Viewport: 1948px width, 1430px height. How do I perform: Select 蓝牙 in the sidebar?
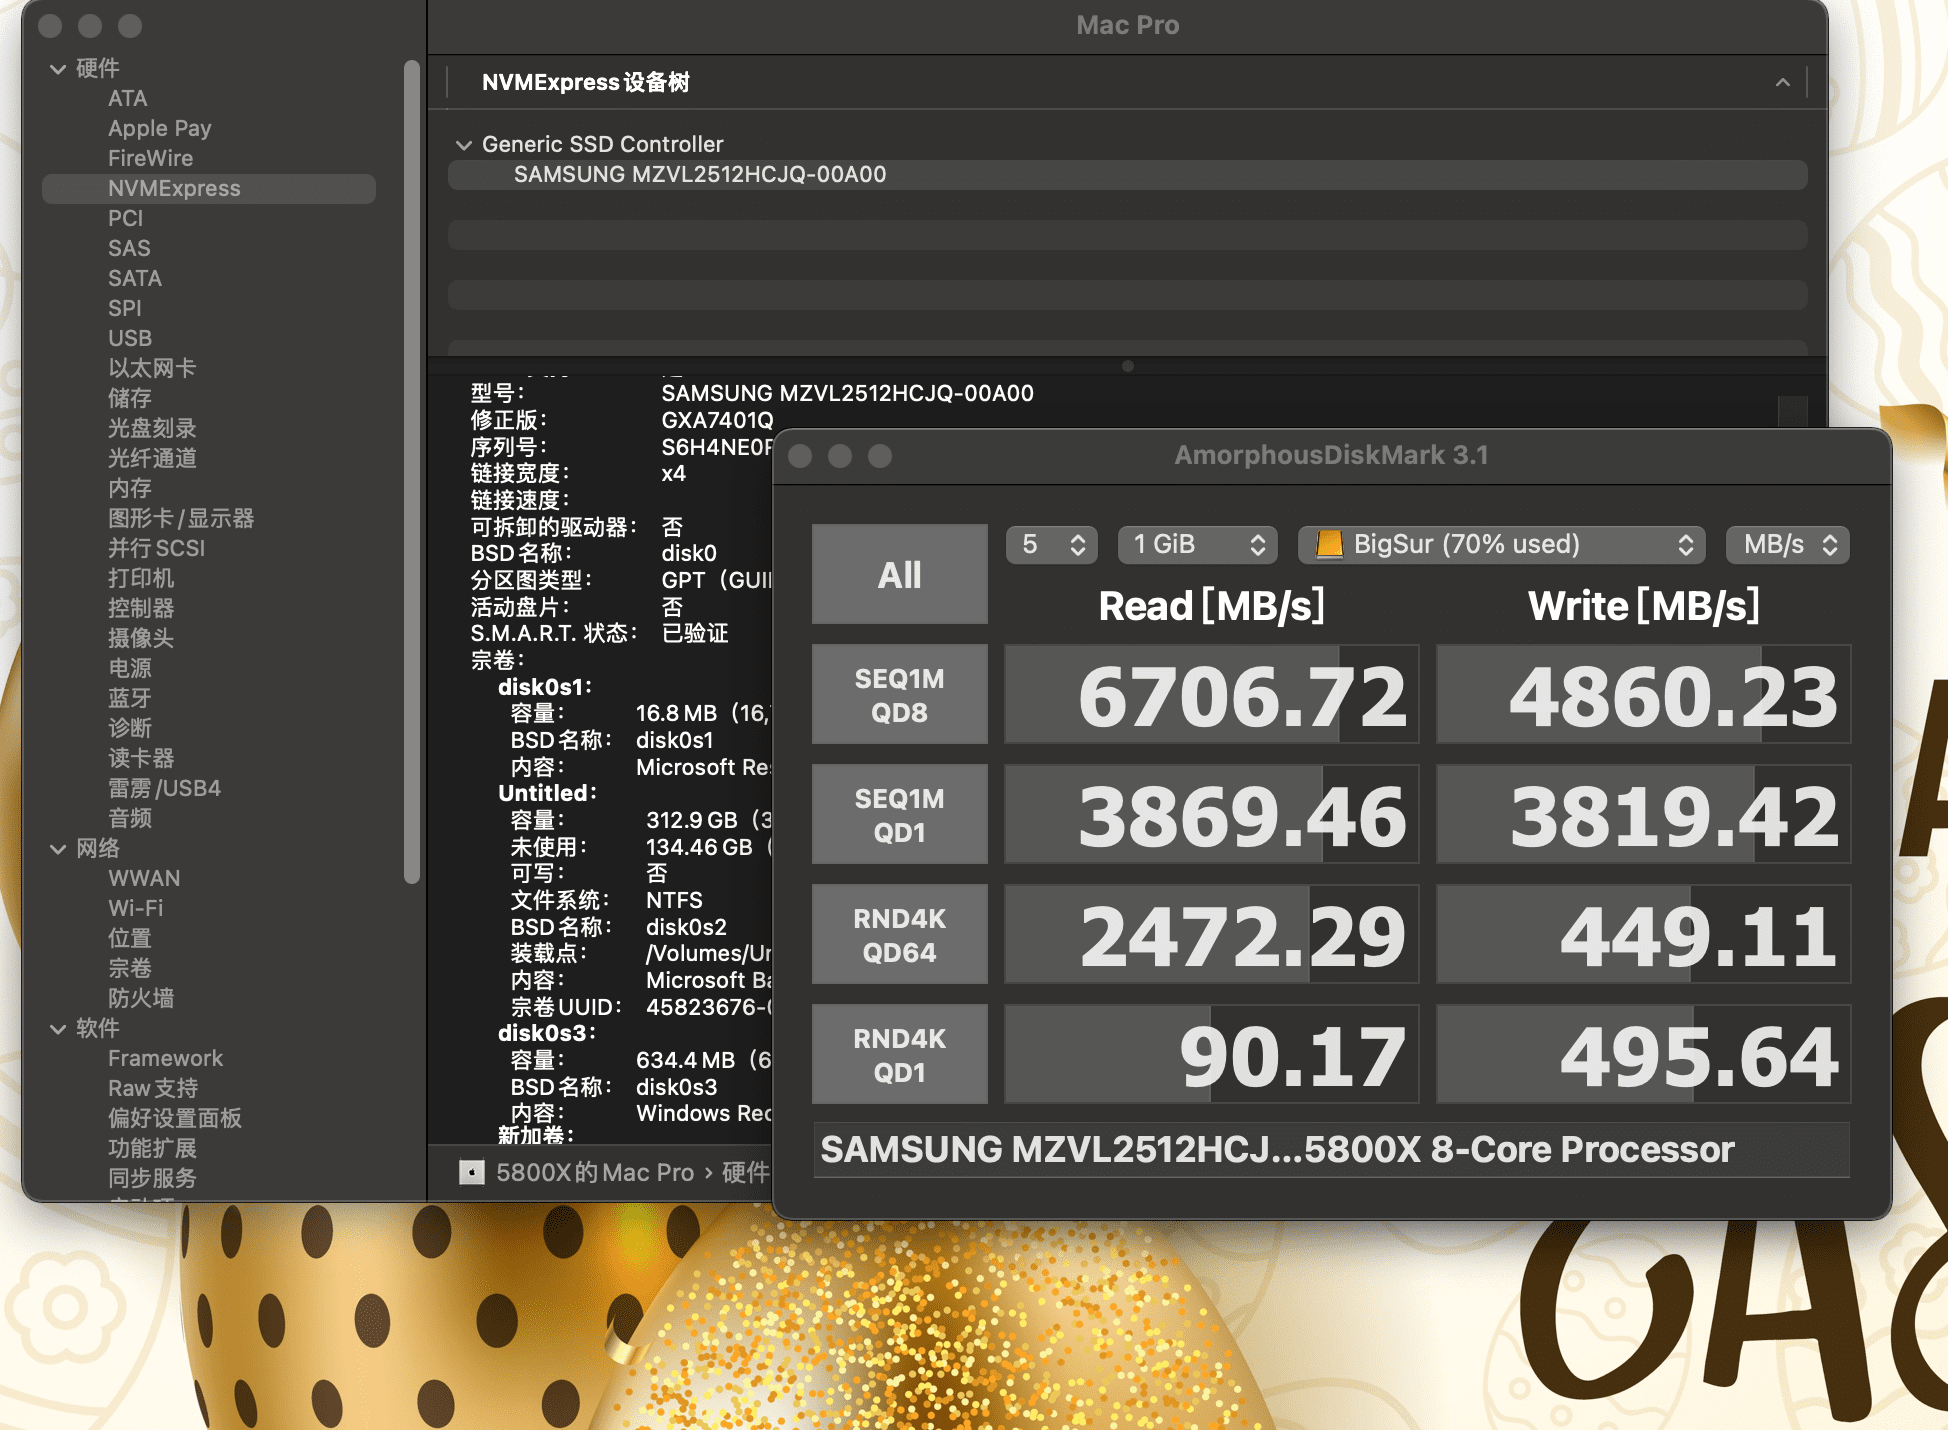(130, 698)
